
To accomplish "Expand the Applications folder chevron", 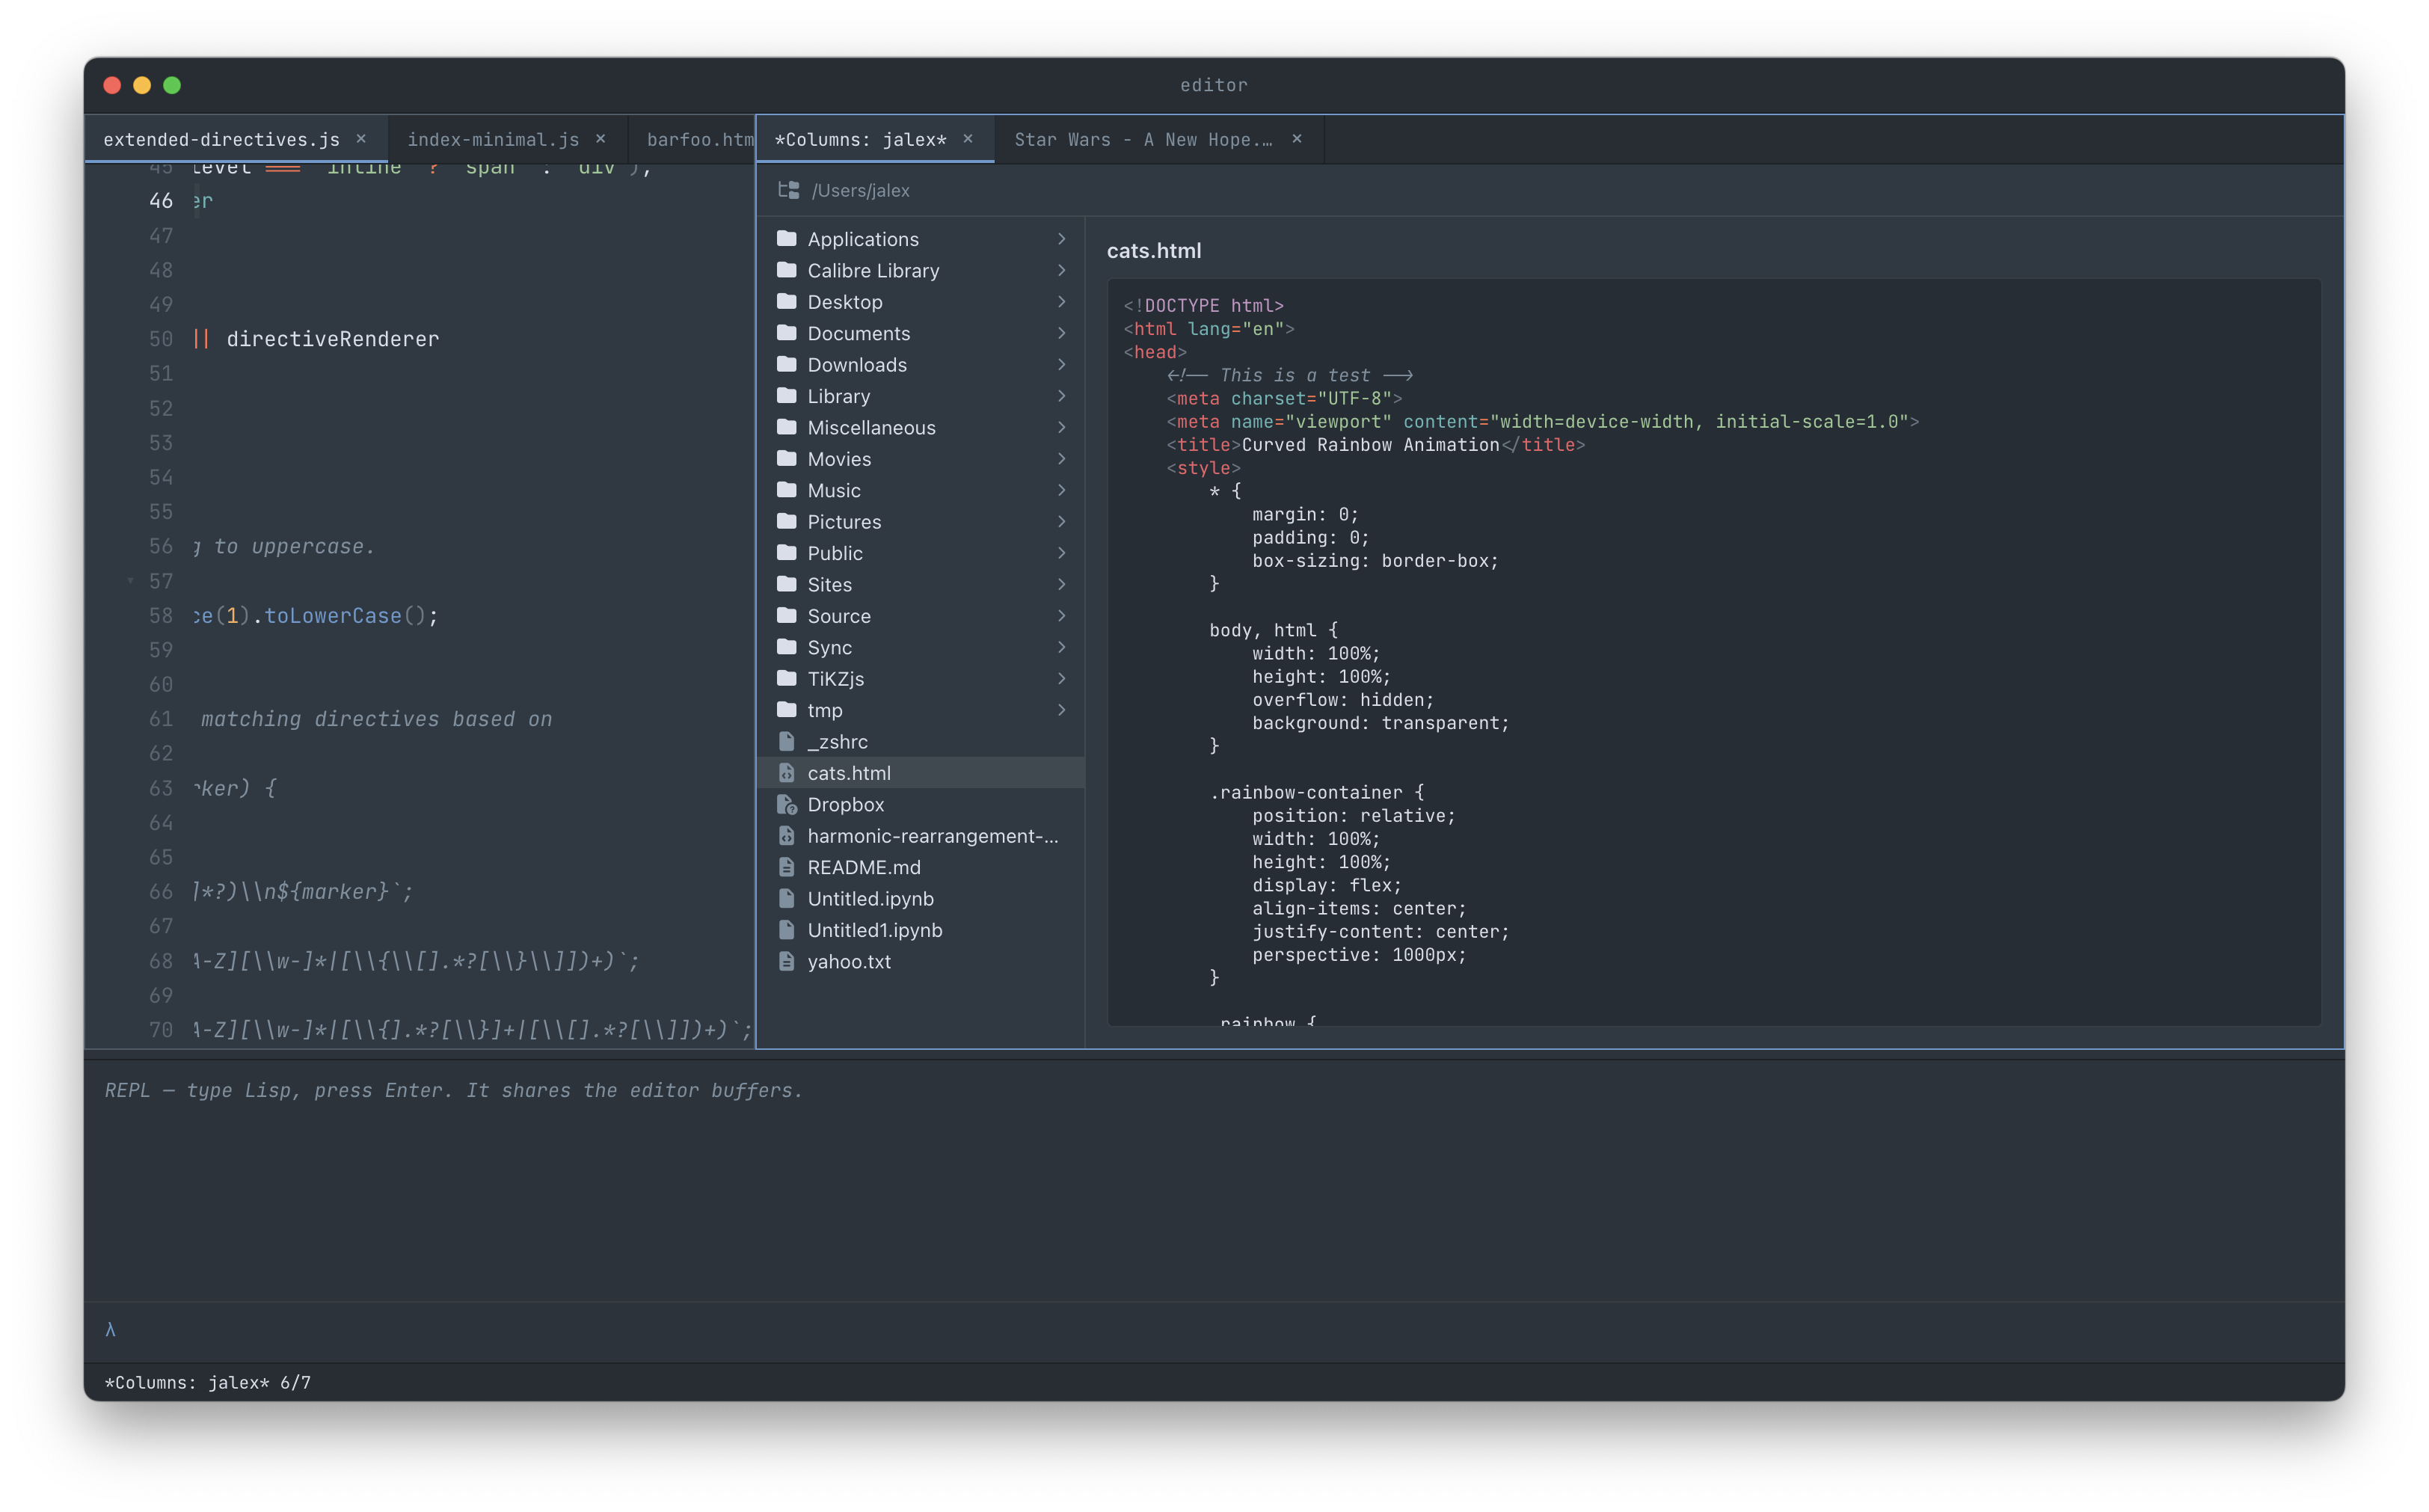I will click(1061, 239).
